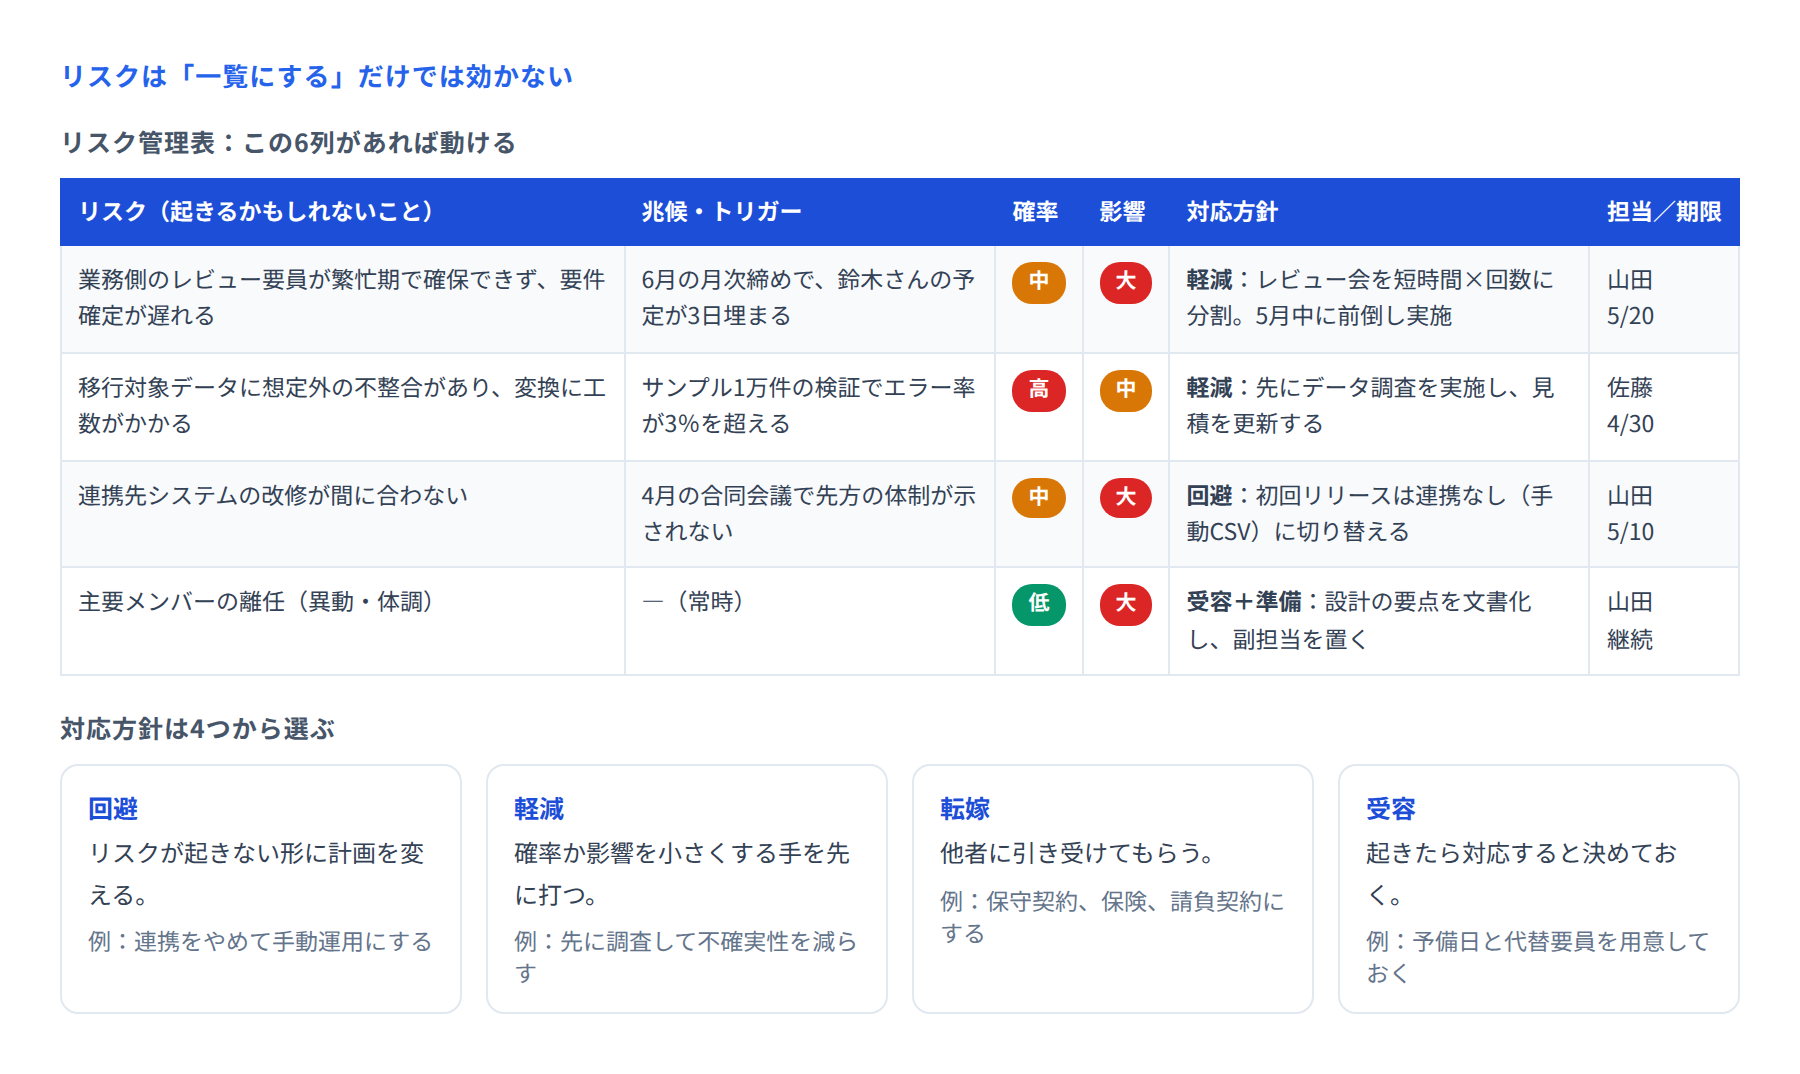Viewport: 1800px width, 1074px height.
Task: Click the 担当／期限 column header
Action: point(1664,212)
